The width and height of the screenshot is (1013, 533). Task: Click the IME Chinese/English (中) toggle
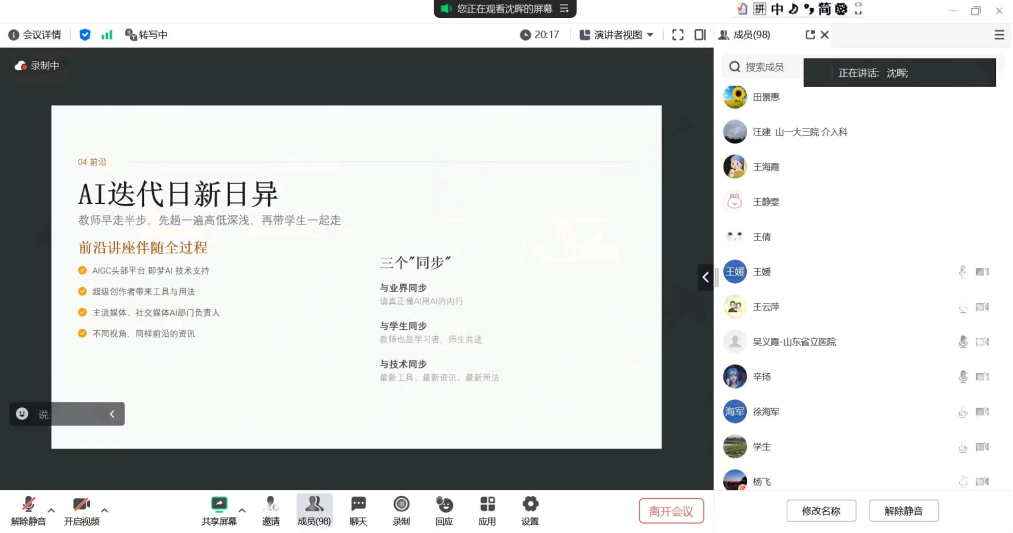tap(777, 8)
